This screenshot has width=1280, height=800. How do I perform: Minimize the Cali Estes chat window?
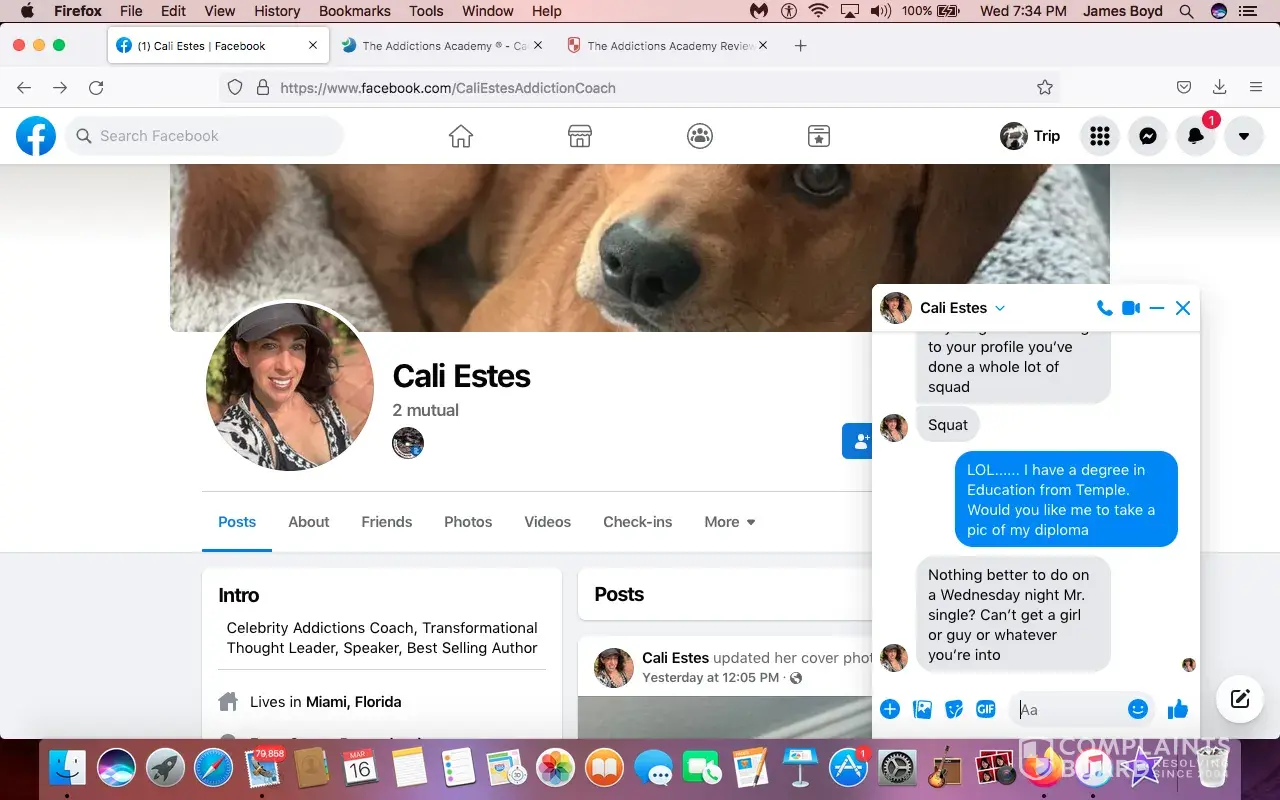pos(1157,308)
